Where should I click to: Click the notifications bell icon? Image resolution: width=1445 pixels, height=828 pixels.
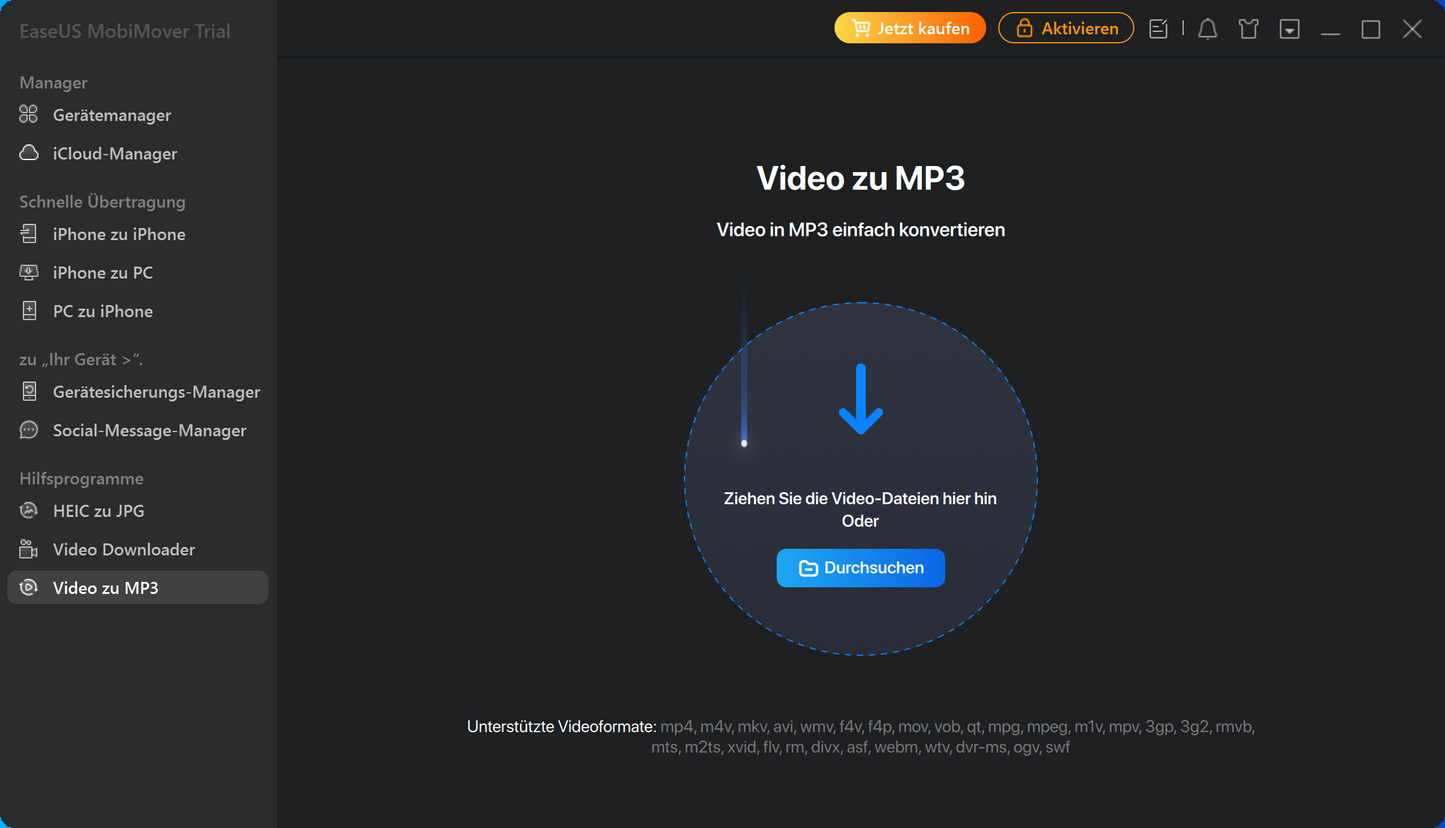(1207, 29)
